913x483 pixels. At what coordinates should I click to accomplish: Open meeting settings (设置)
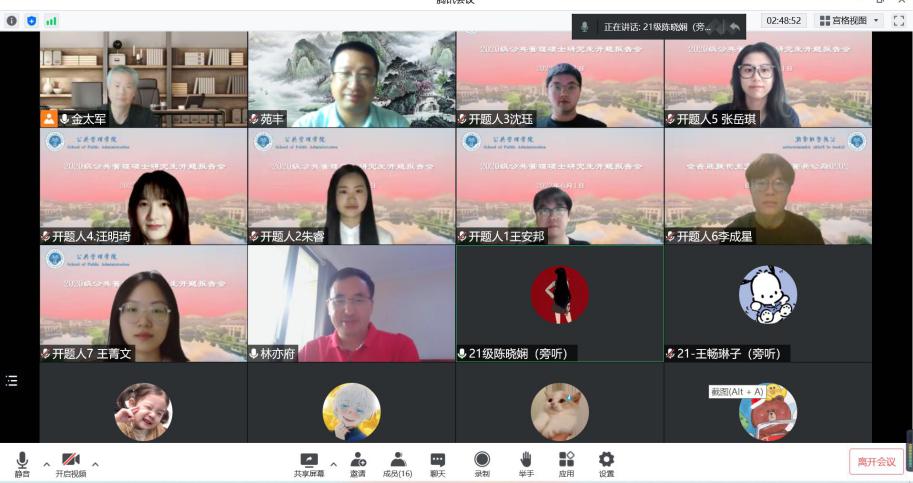[x=606, y=463]
